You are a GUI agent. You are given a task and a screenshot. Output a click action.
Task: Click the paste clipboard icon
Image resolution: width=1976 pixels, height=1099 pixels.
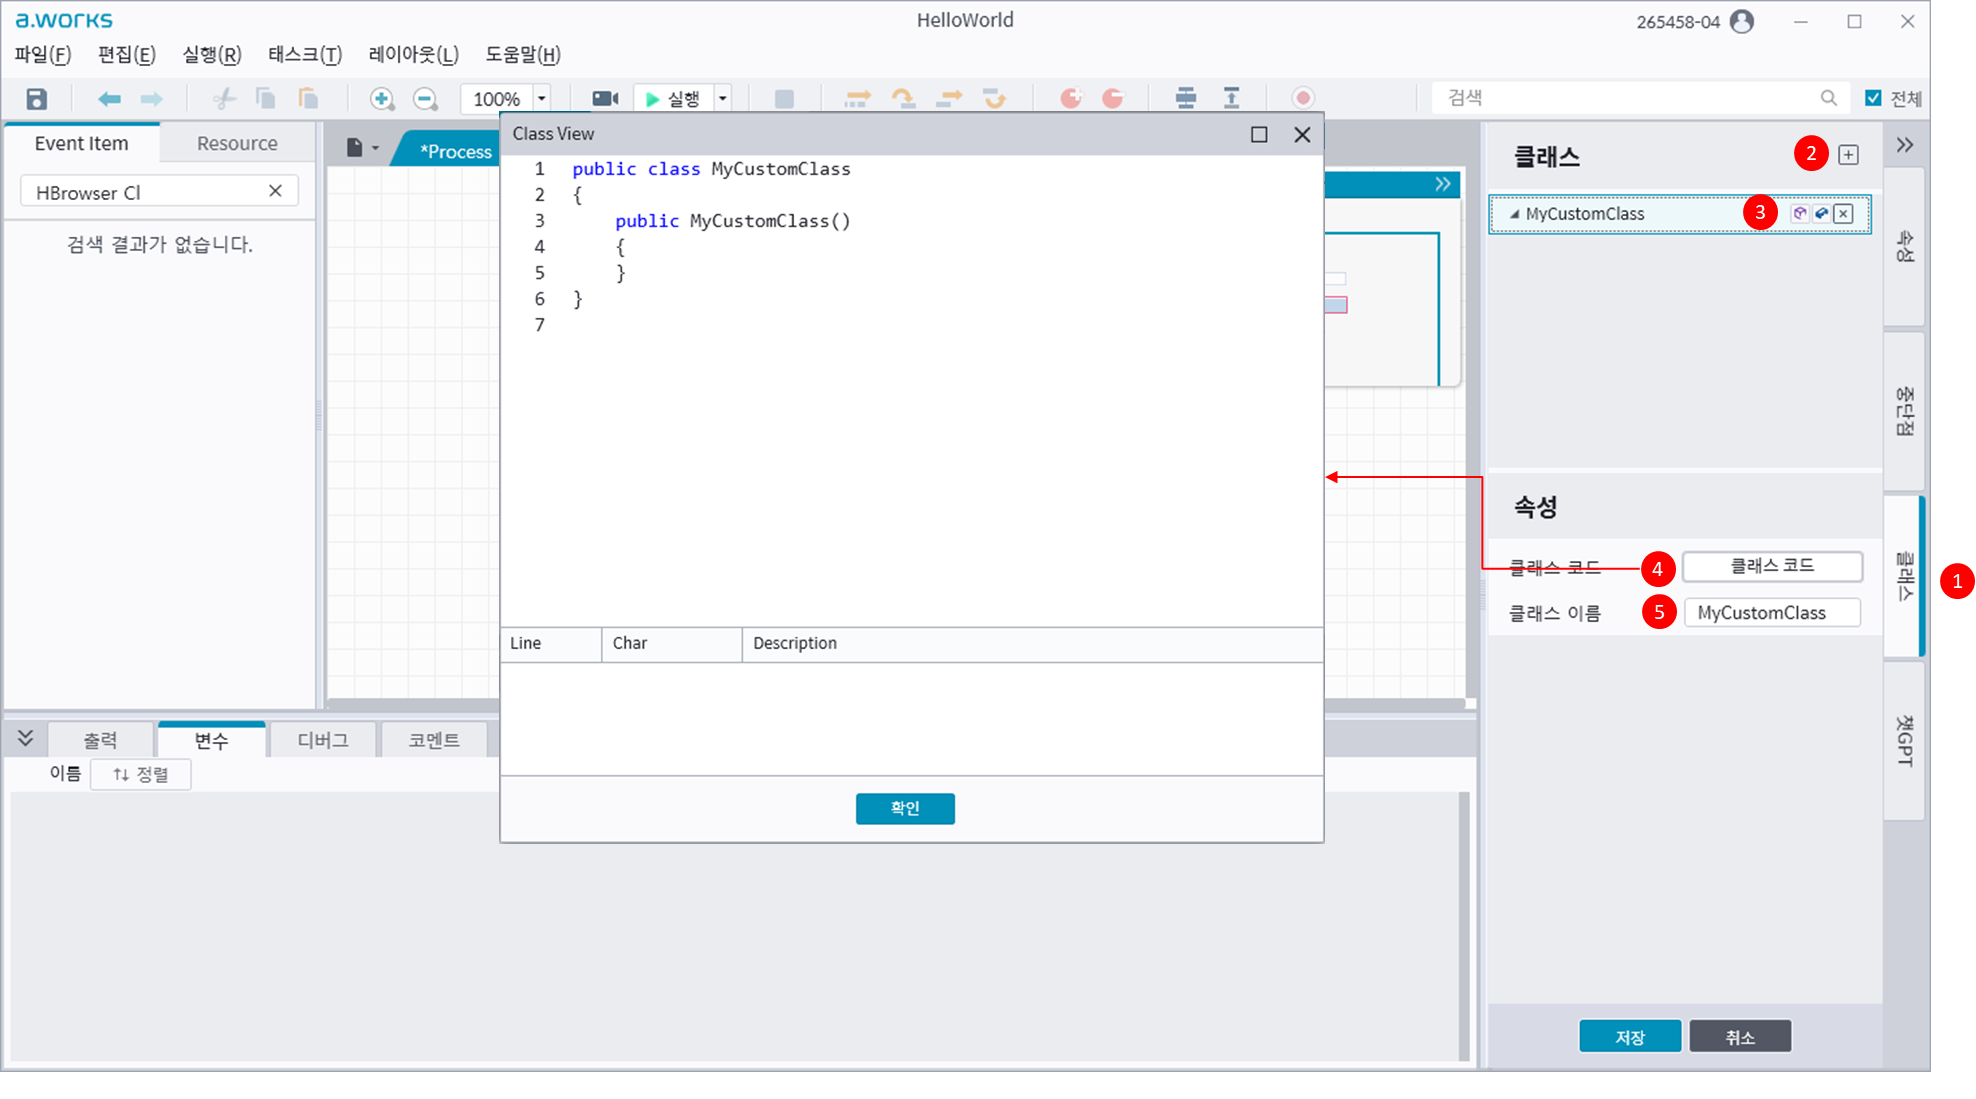[308, 98]
